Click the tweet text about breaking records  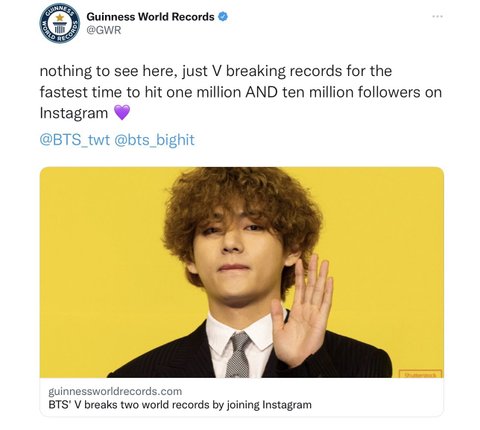point(240,92)
